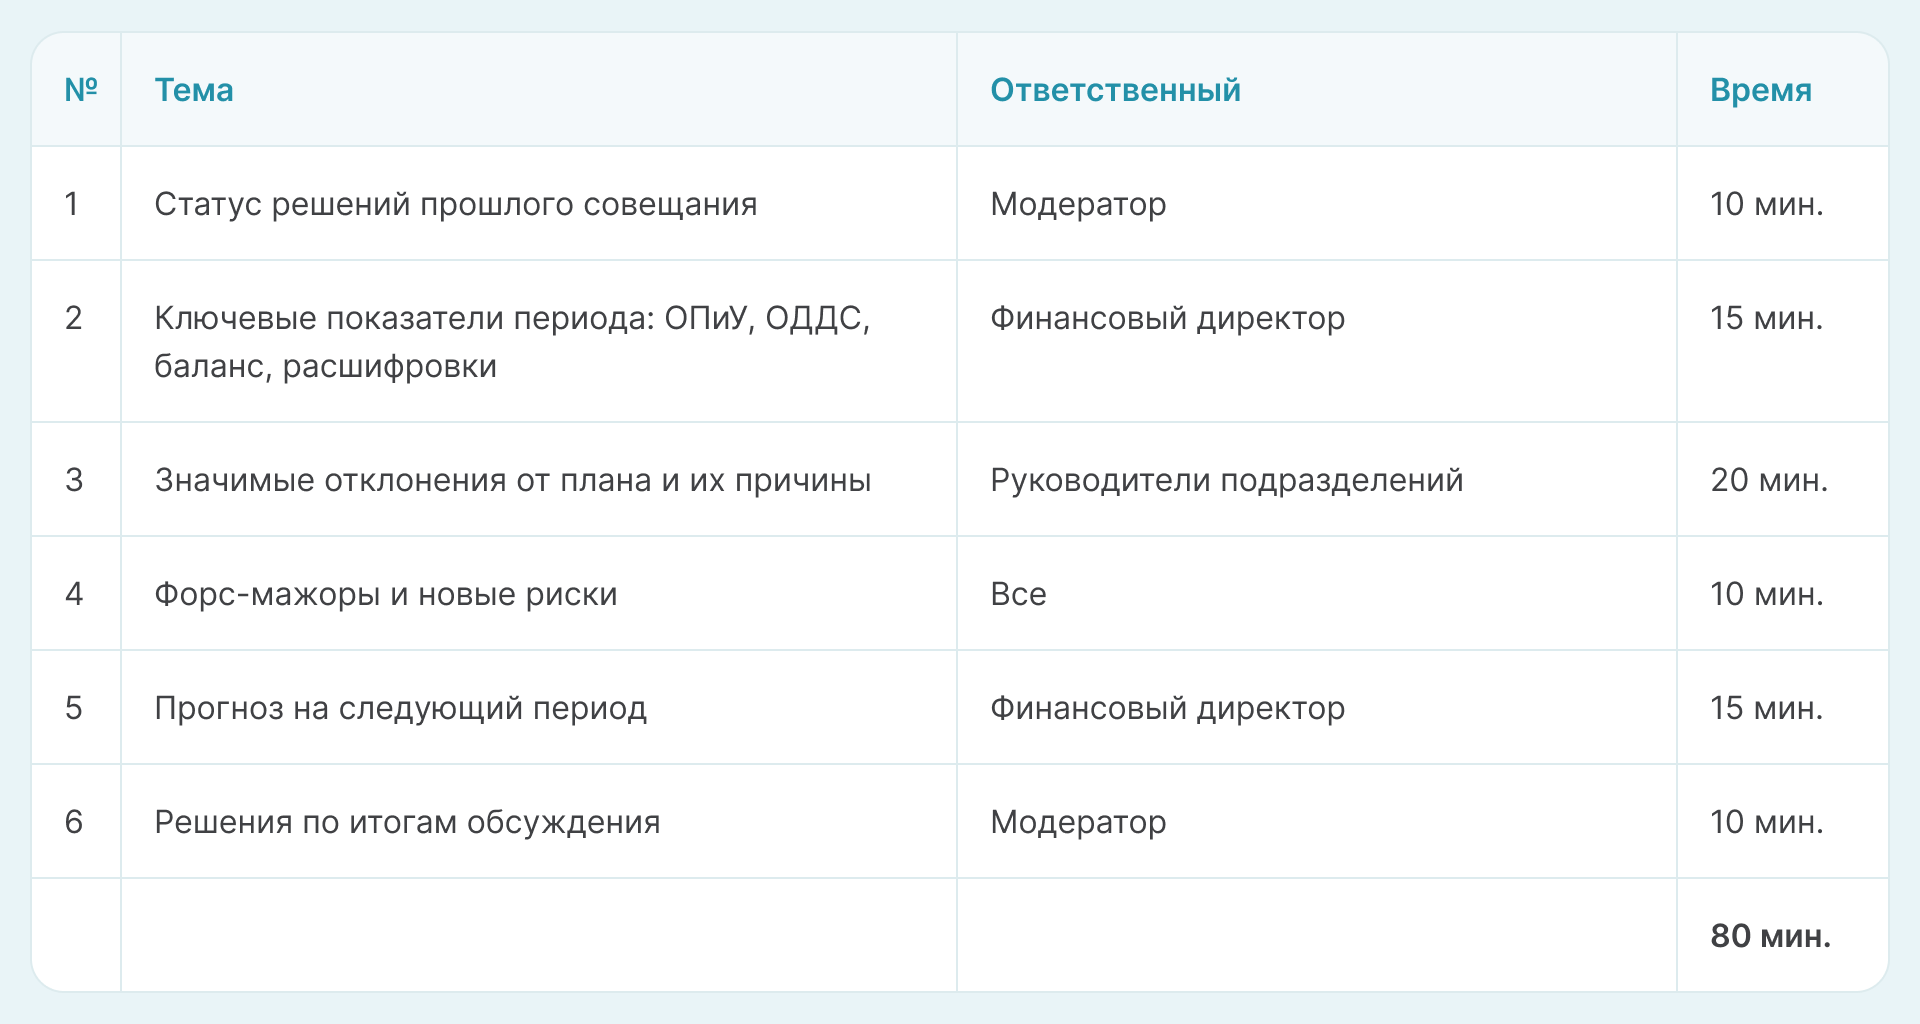
Task: Click the "Тема" column header
Action: [x=194, y=90]
